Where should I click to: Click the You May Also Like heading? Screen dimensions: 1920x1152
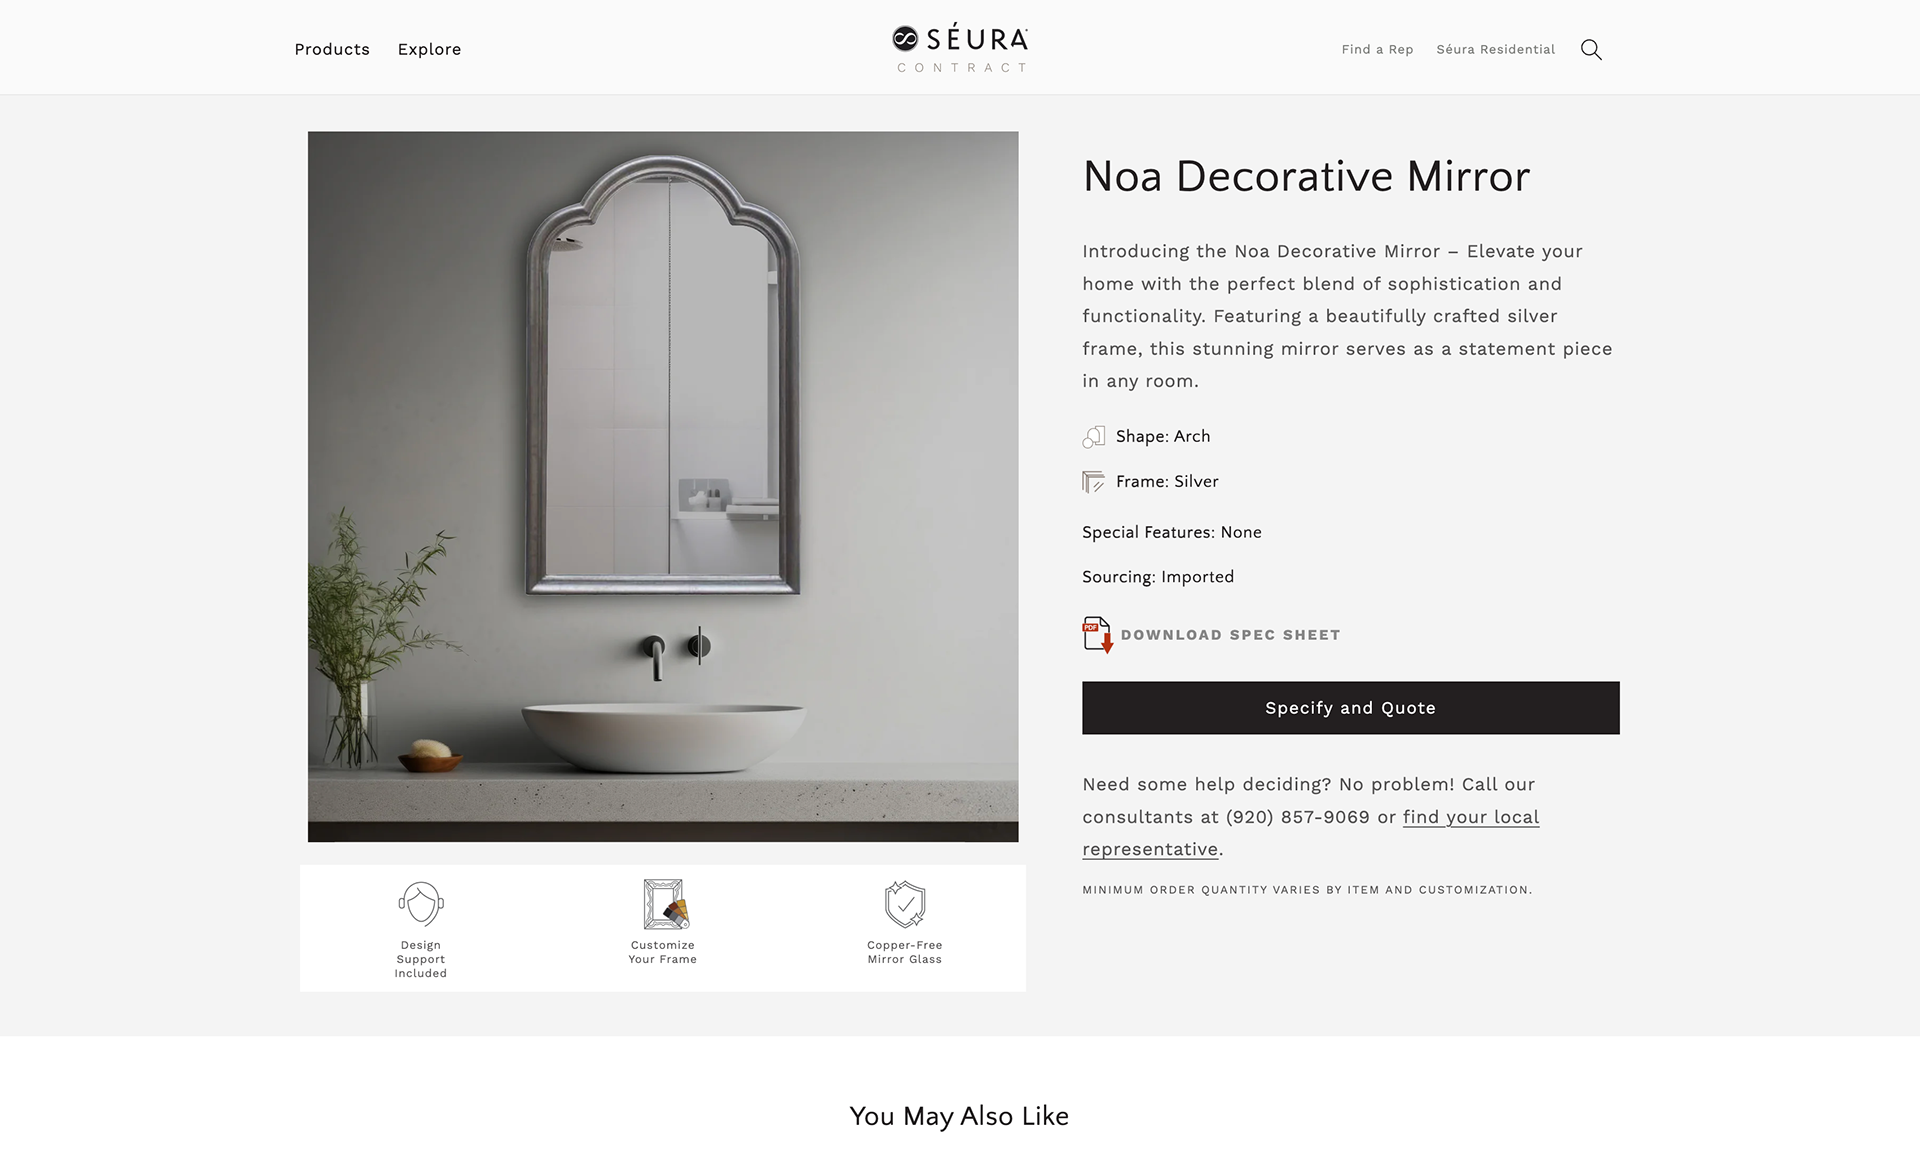(959, 1116)
